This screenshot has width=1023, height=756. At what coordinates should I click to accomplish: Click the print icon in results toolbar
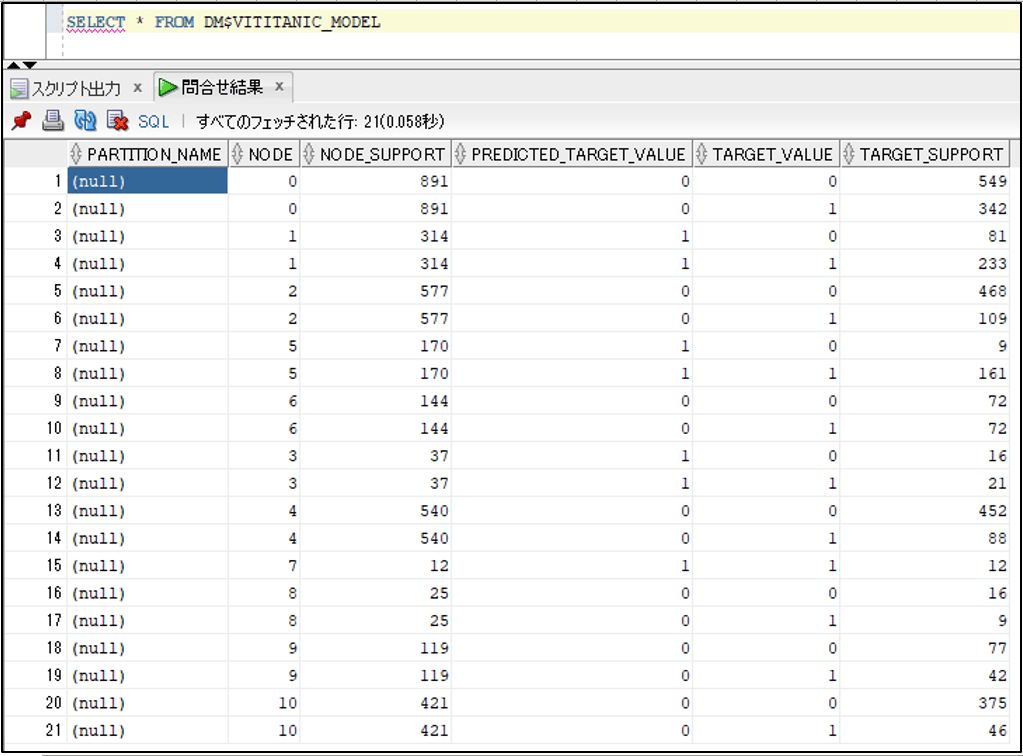coord(53,121)
